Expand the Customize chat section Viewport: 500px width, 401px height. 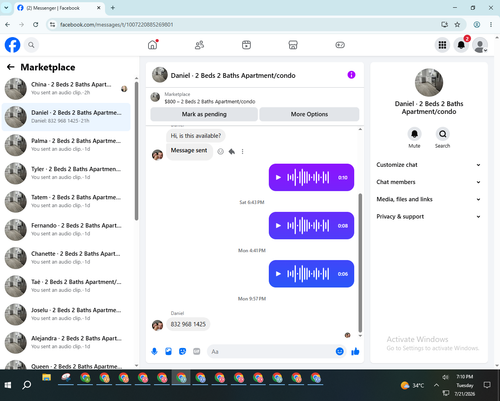pyautogui.click(x=429, y=165)
